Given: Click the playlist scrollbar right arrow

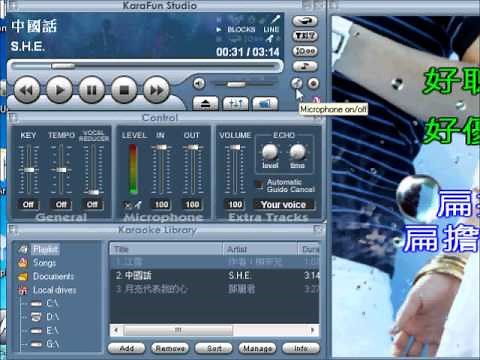Looking at the screenshot, I should 313,330.
